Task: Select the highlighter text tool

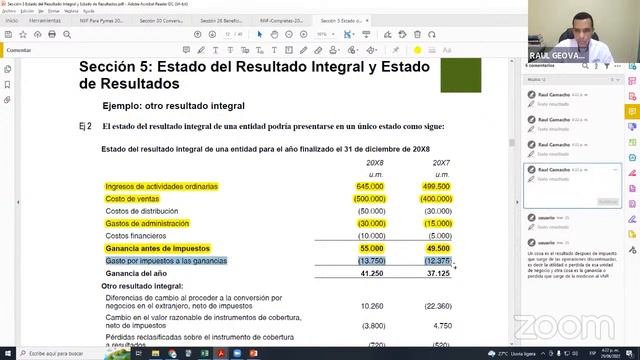Action: coord(201,50)
